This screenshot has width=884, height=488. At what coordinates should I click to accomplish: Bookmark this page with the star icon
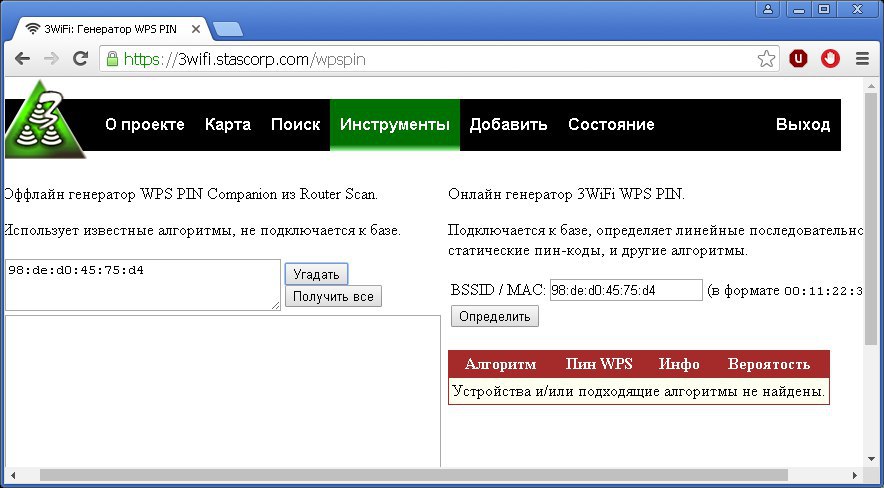click(766, 59)
